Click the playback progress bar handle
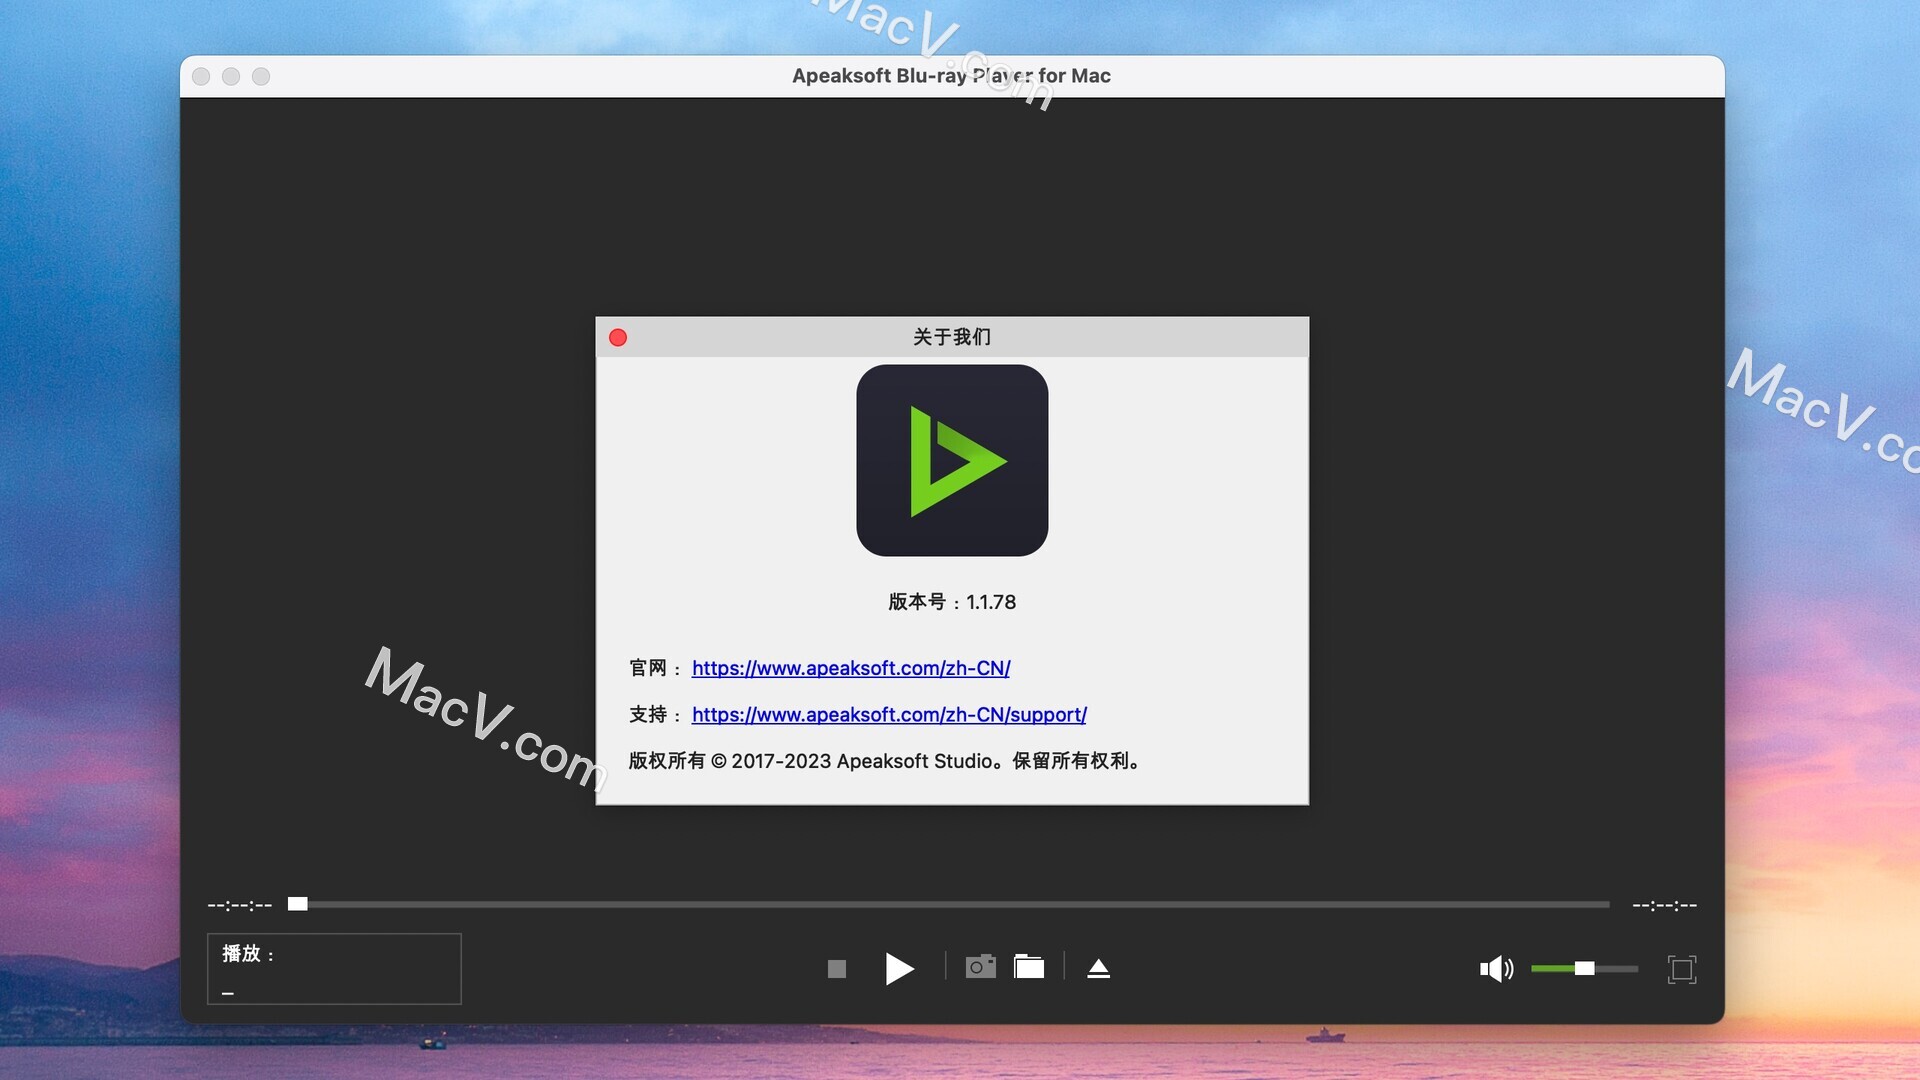Screen dimensions: 1920x1080 (297, 904)
